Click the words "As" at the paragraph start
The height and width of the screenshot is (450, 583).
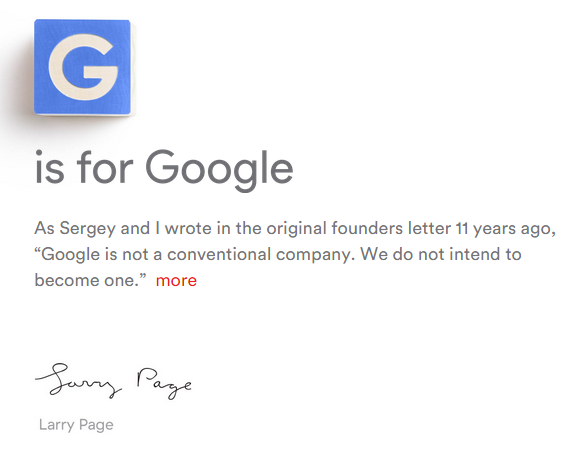coord(45,228)
